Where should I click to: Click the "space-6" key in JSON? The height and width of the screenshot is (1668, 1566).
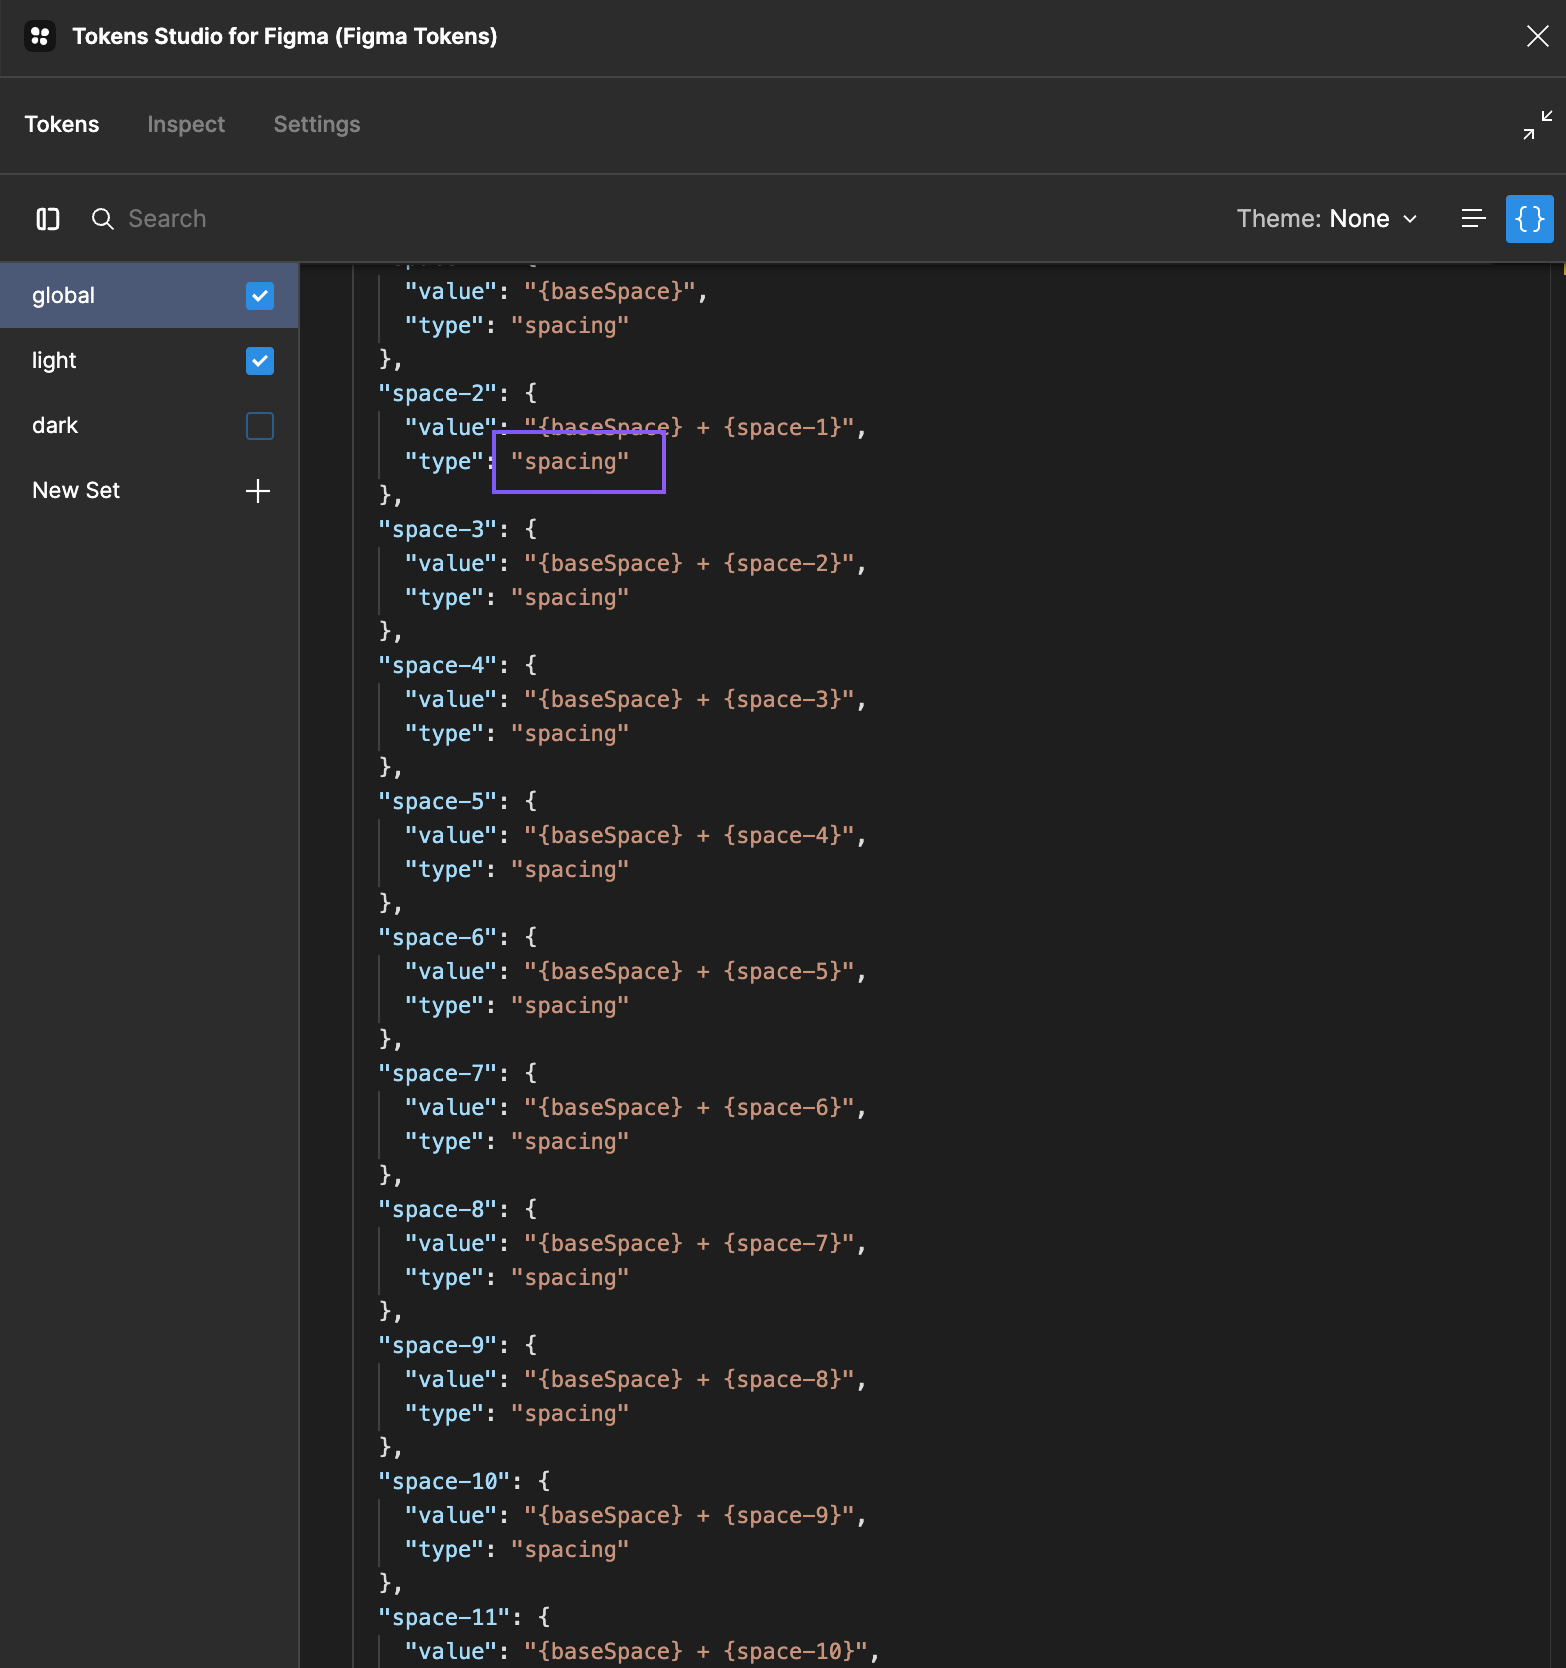pyautogui.click(x=437, y=938)
